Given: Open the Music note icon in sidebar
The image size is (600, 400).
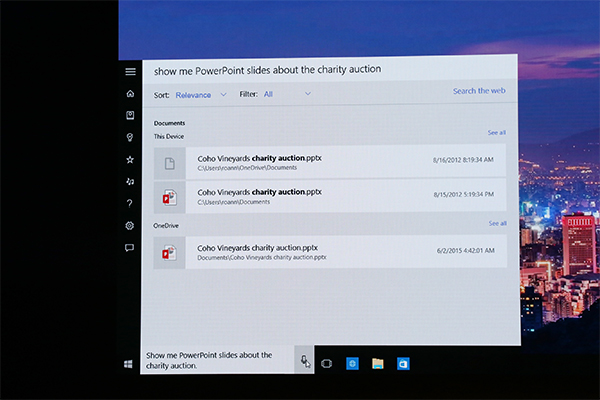Looking at the screenshot, I should tap(130, 181).
